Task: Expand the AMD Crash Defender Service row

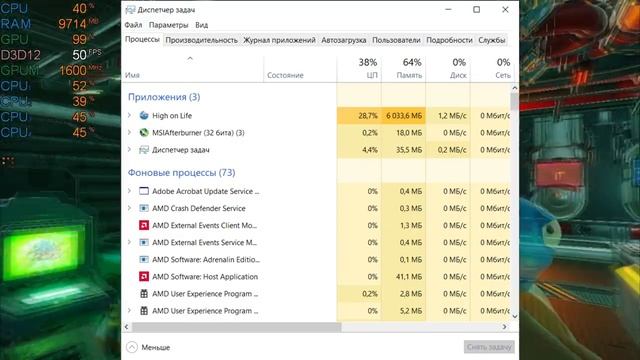Action: click(x=129, y=208)
